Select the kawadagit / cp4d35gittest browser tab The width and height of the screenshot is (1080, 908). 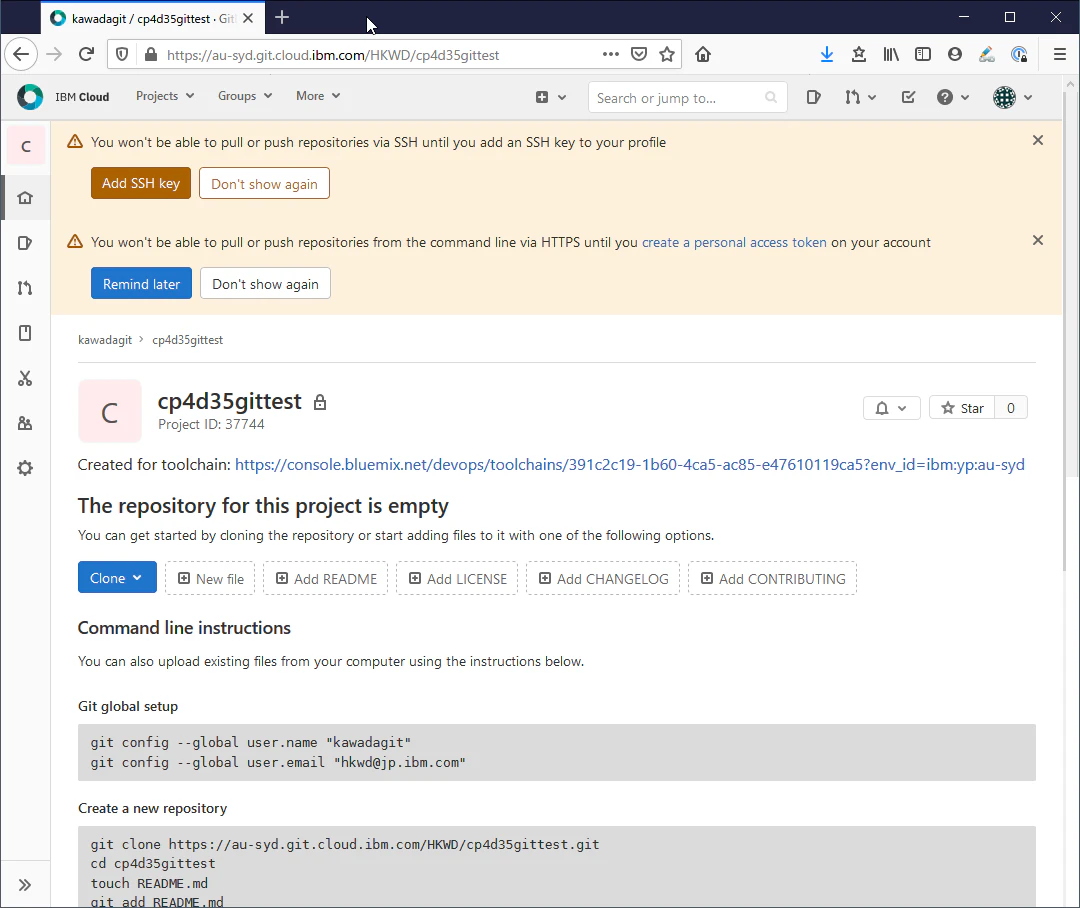click(x=153, y=19)
